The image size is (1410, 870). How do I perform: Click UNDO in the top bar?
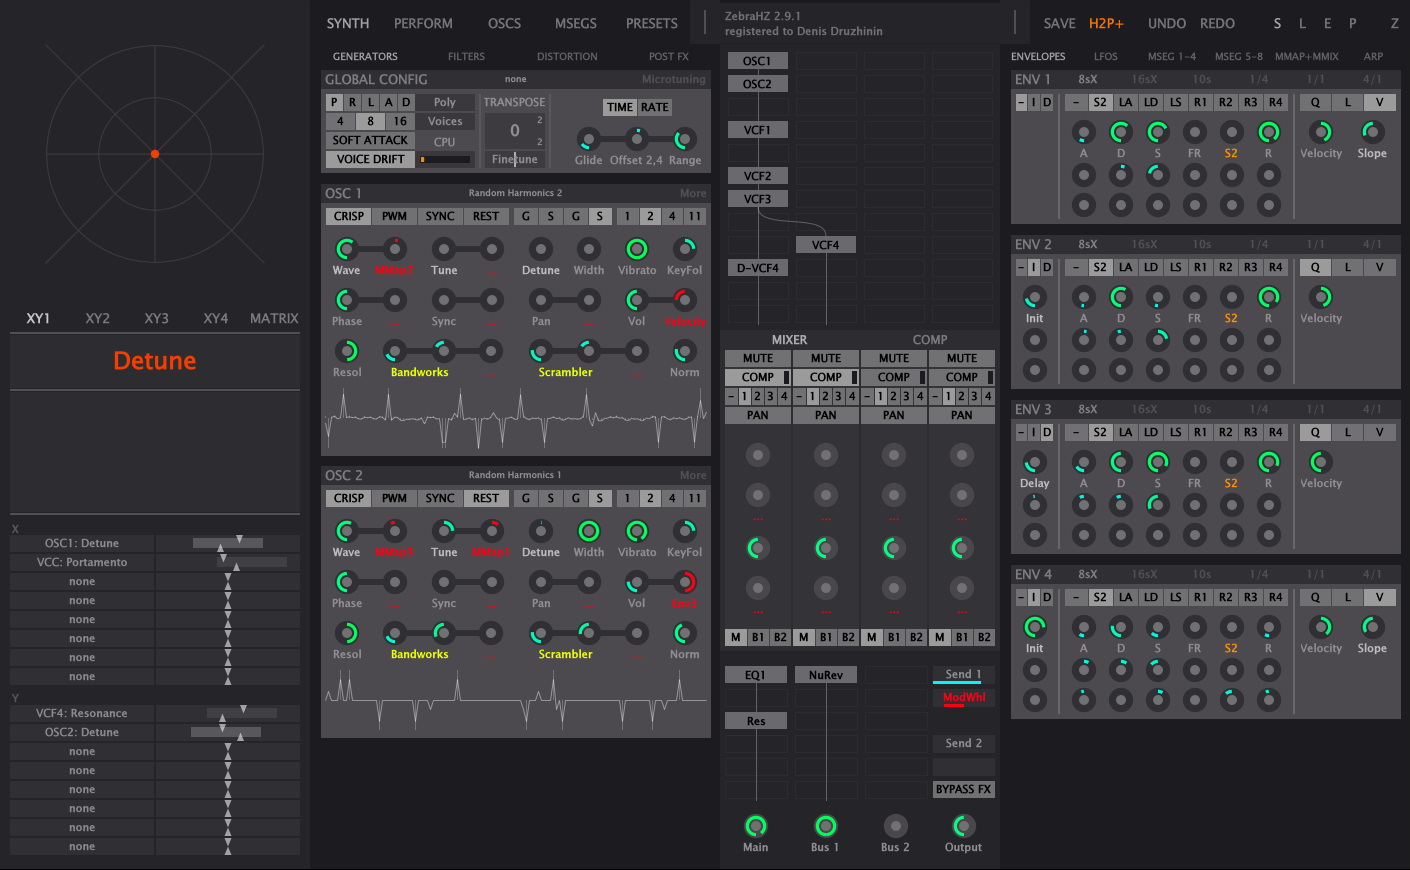tap(1167, 23)
